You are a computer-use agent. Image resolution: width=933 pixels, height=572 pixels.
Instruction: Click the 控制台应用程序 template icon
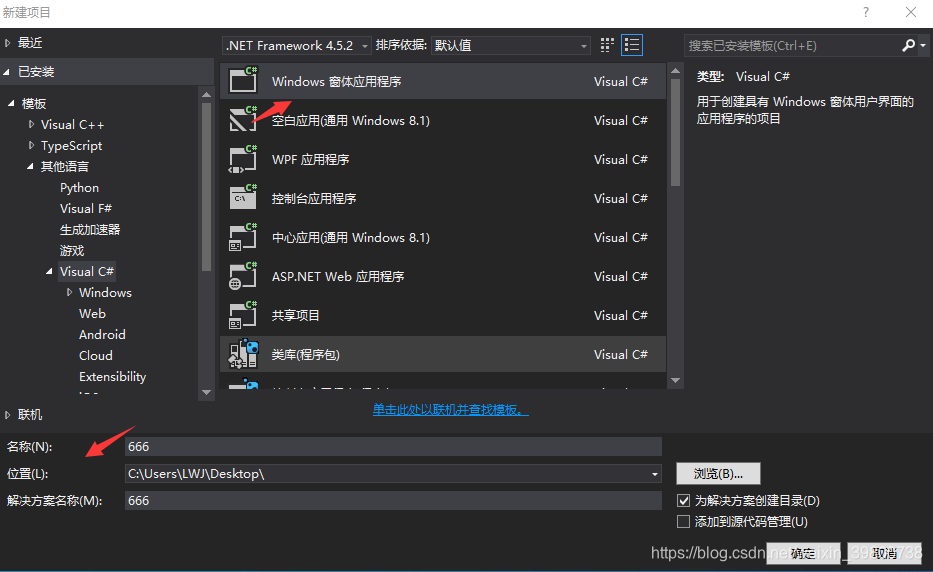point(243,197)
